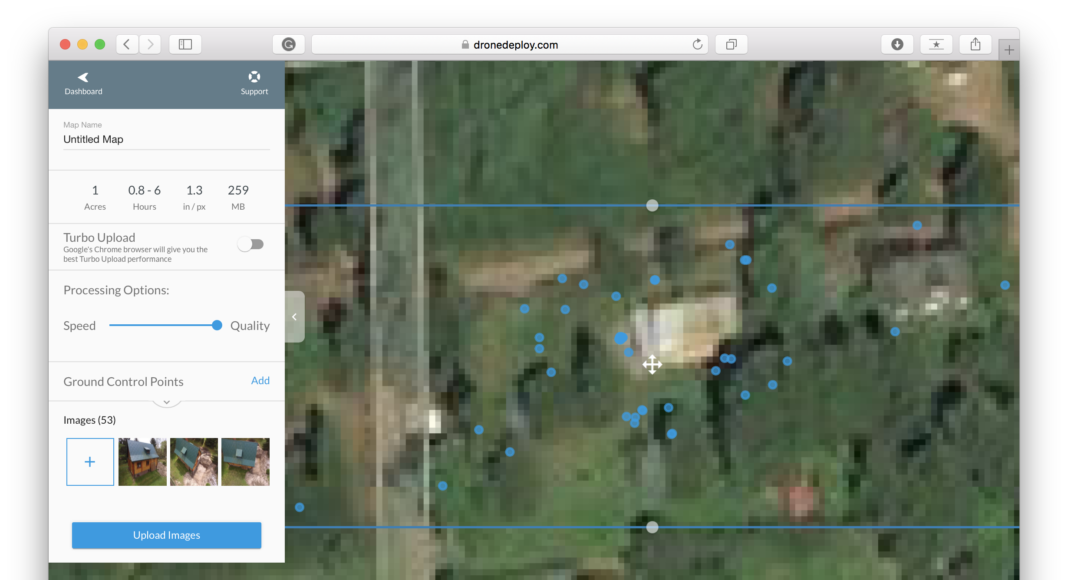This screenshot has width=1068, height=580.
Task: Add more images with plus tile
Action: coord(90,462)
